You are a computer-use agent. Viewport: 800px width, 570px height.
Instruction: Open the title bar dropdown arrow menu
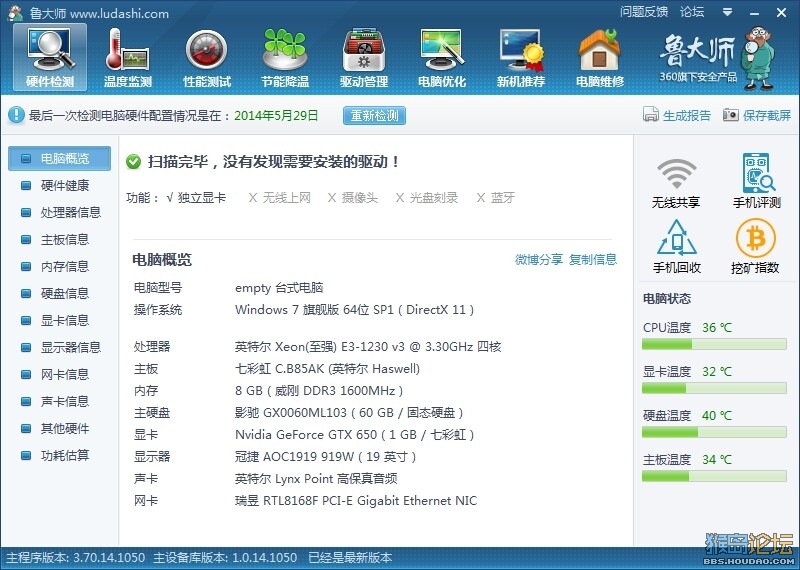[728, 12]
